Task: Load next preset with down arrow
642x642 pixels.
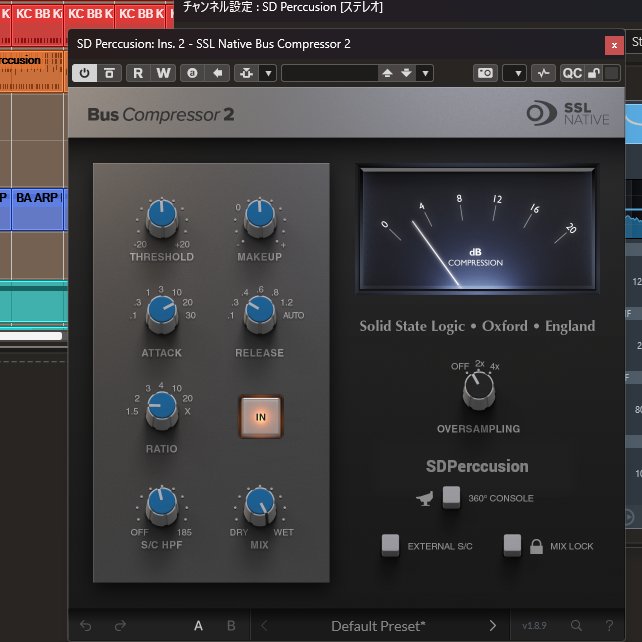Action: (407, 73)
